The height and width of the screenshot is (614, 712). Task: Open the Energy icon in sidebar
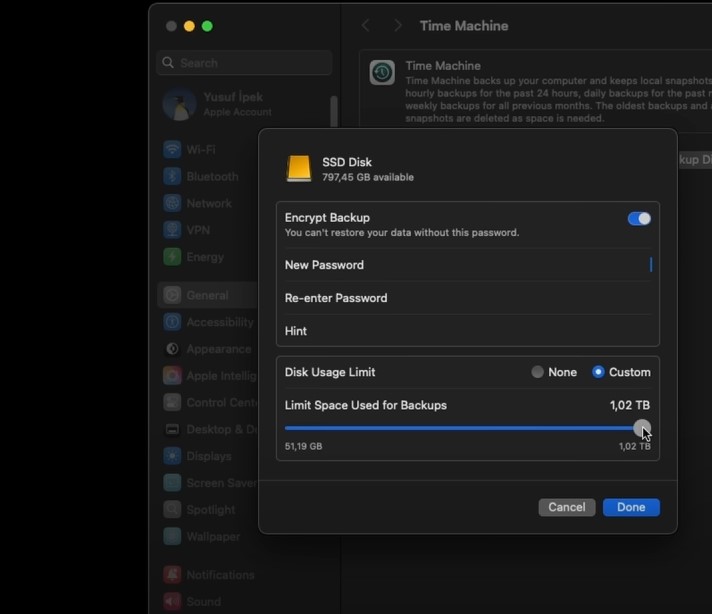[172, 257]
